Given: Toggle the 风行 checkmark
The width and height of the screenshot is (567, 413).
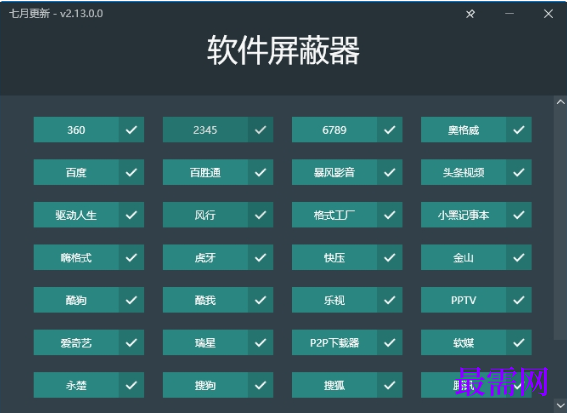Looking at the screenshot, I should coord(260,215).
